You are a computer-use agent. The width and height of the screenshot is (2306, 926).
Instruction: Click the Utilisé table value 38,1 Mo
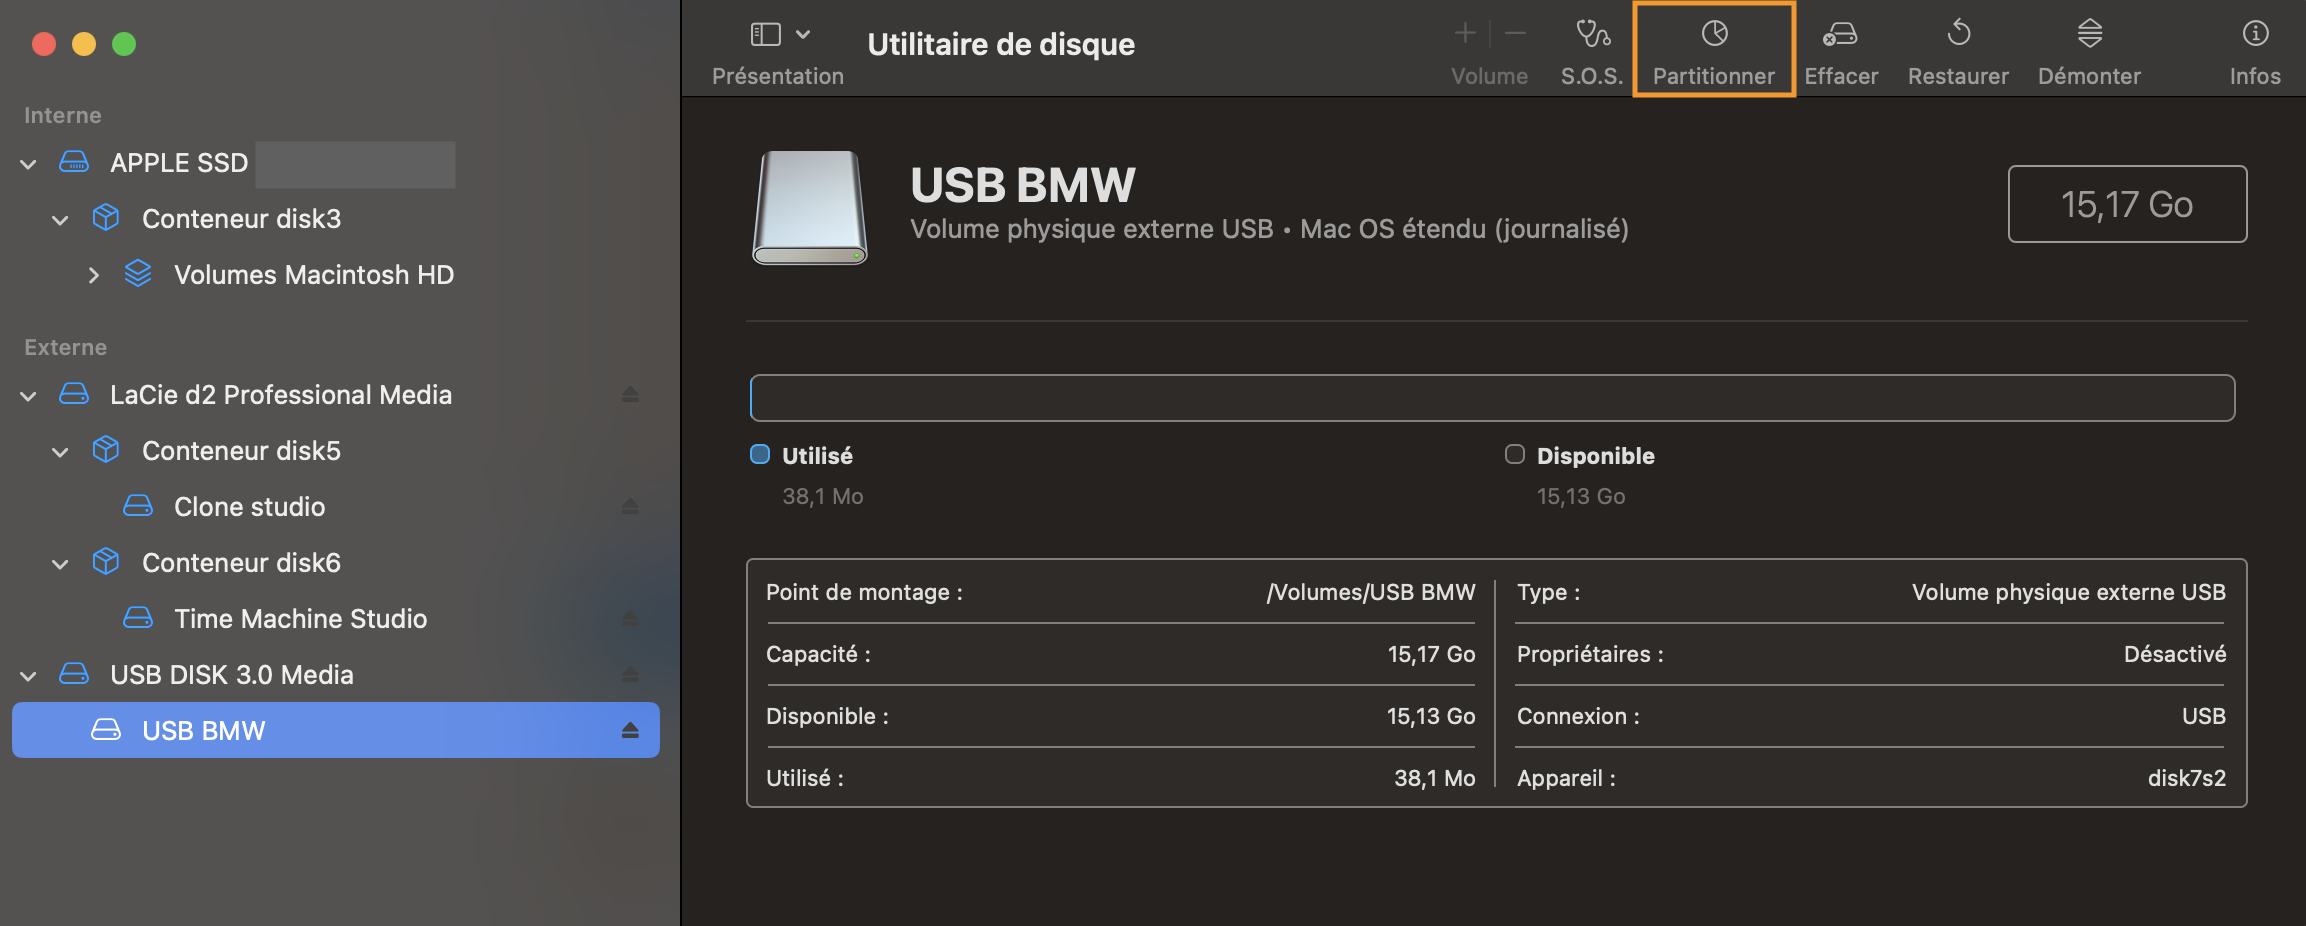pyautogui.click(x=1435, y=778)
